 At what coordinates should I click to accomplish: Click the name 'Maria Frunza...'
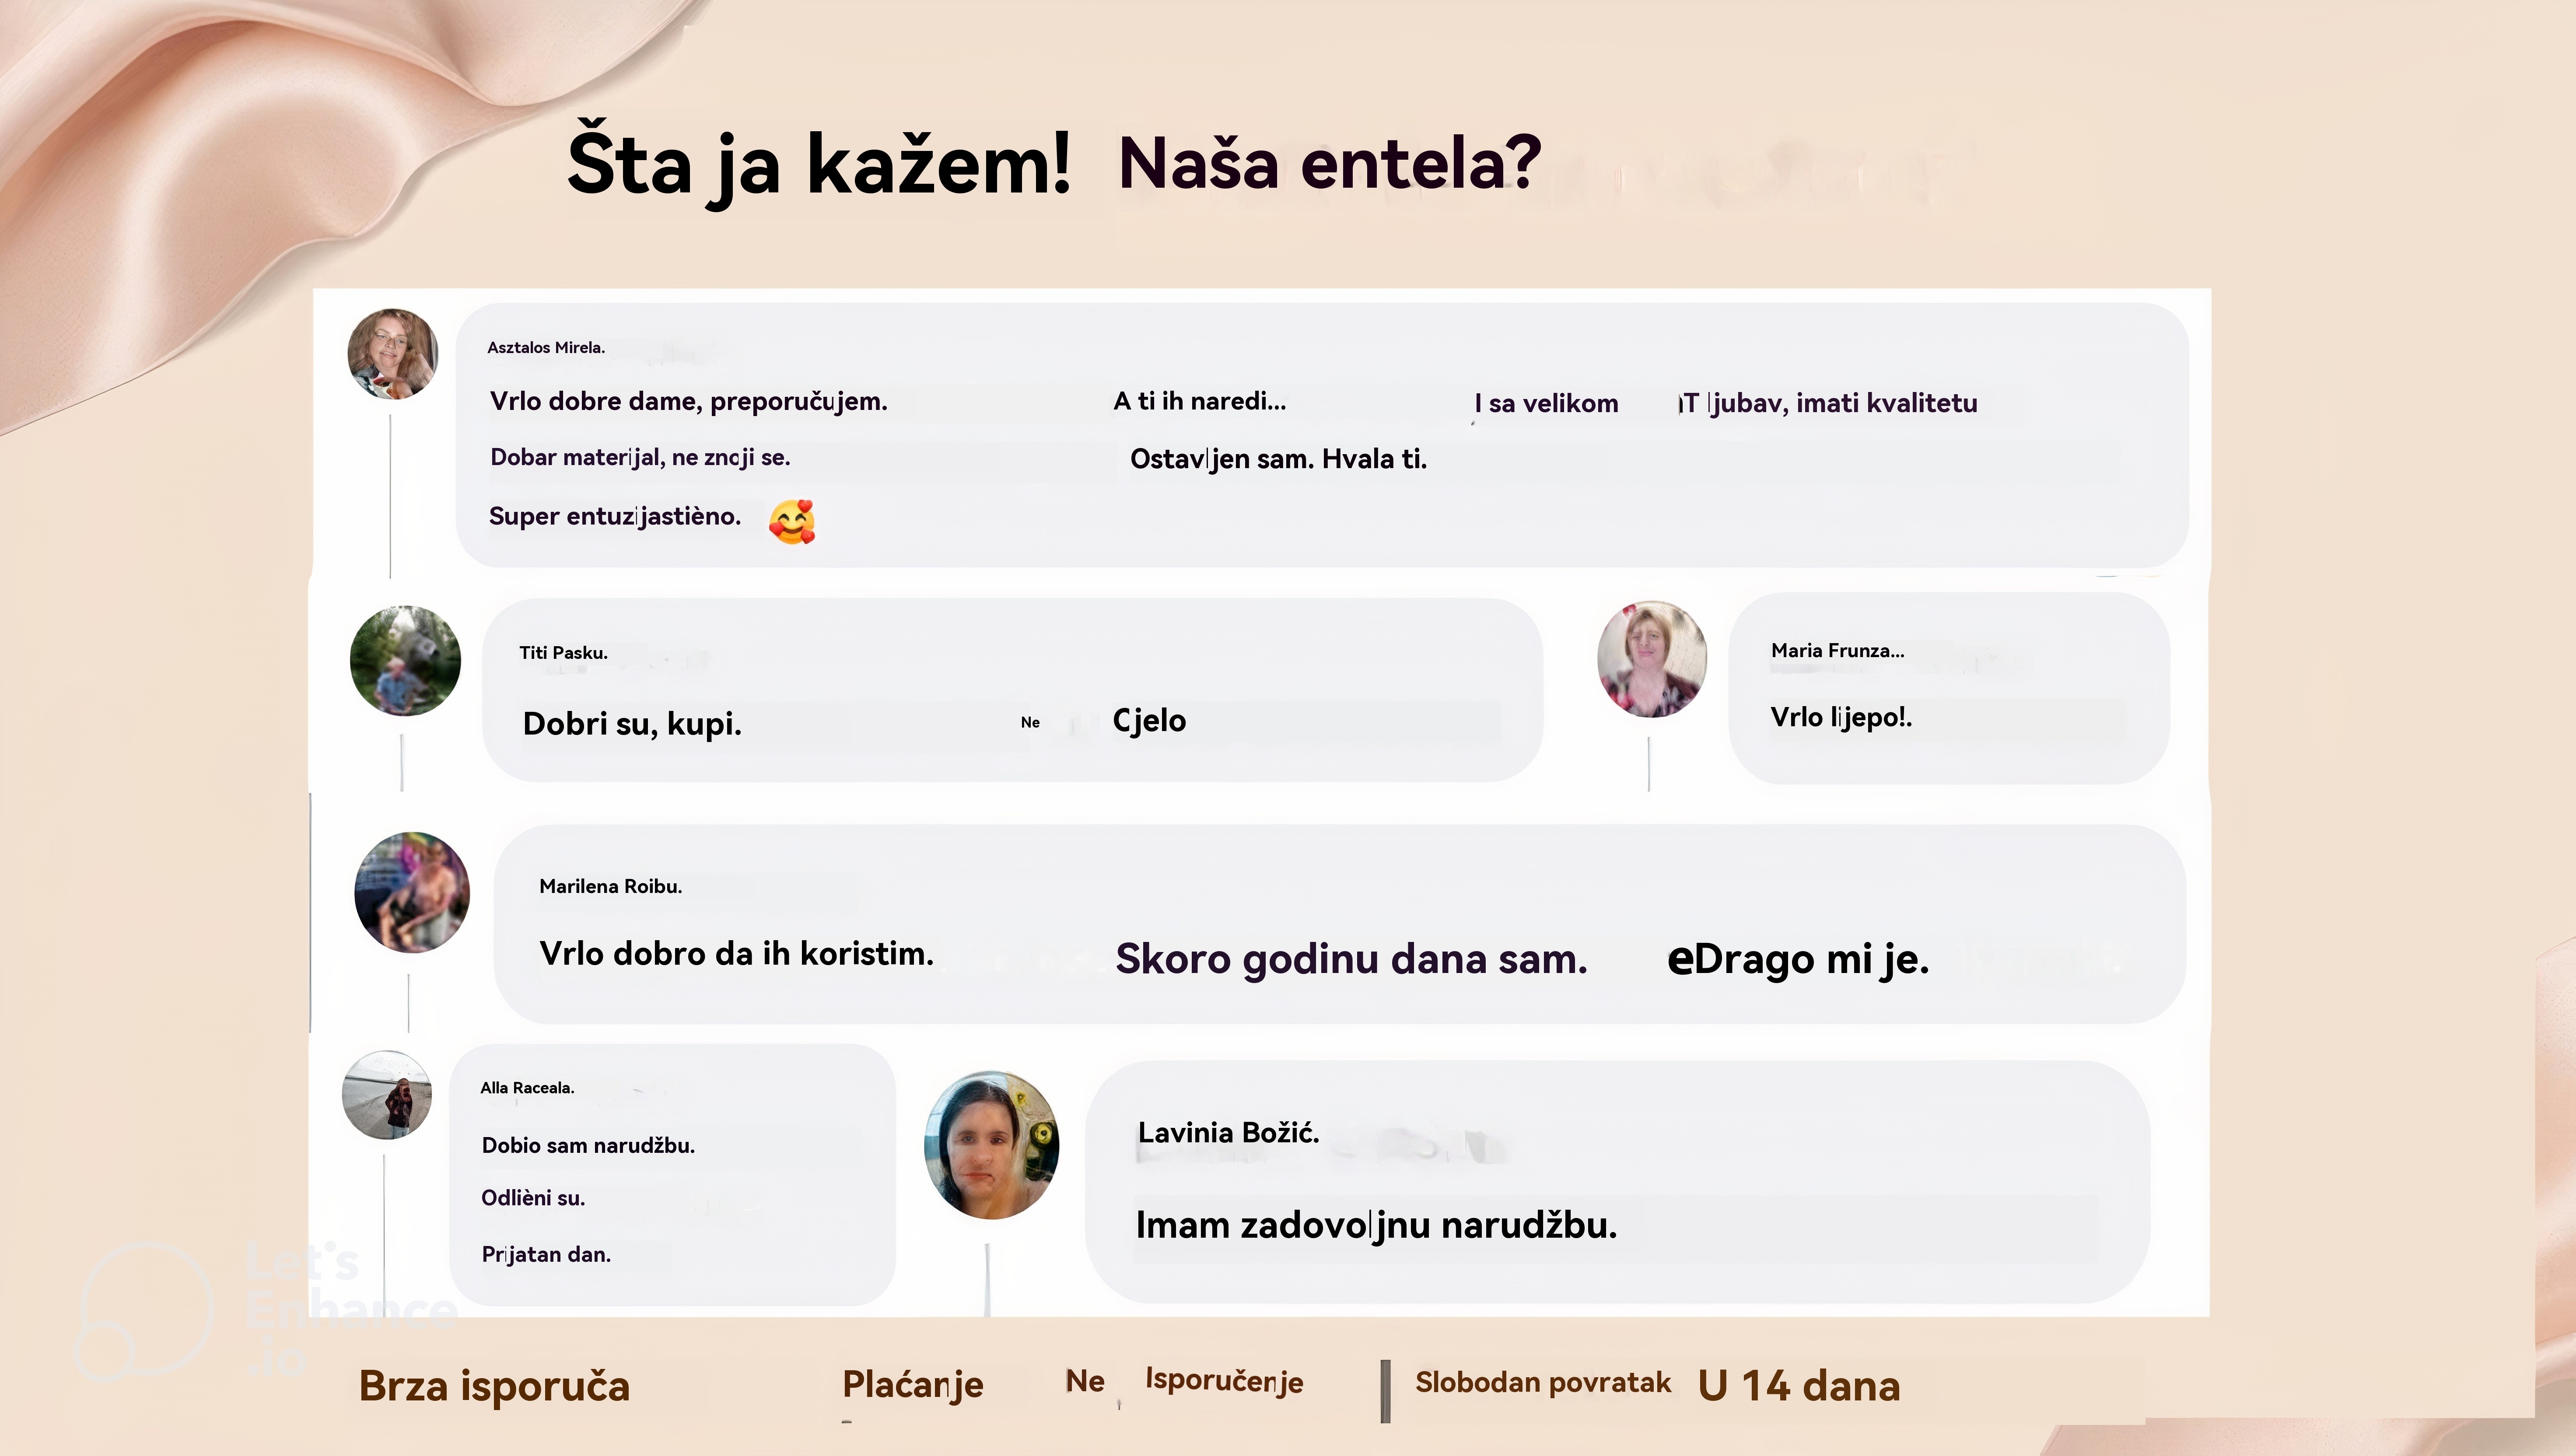1838,650
